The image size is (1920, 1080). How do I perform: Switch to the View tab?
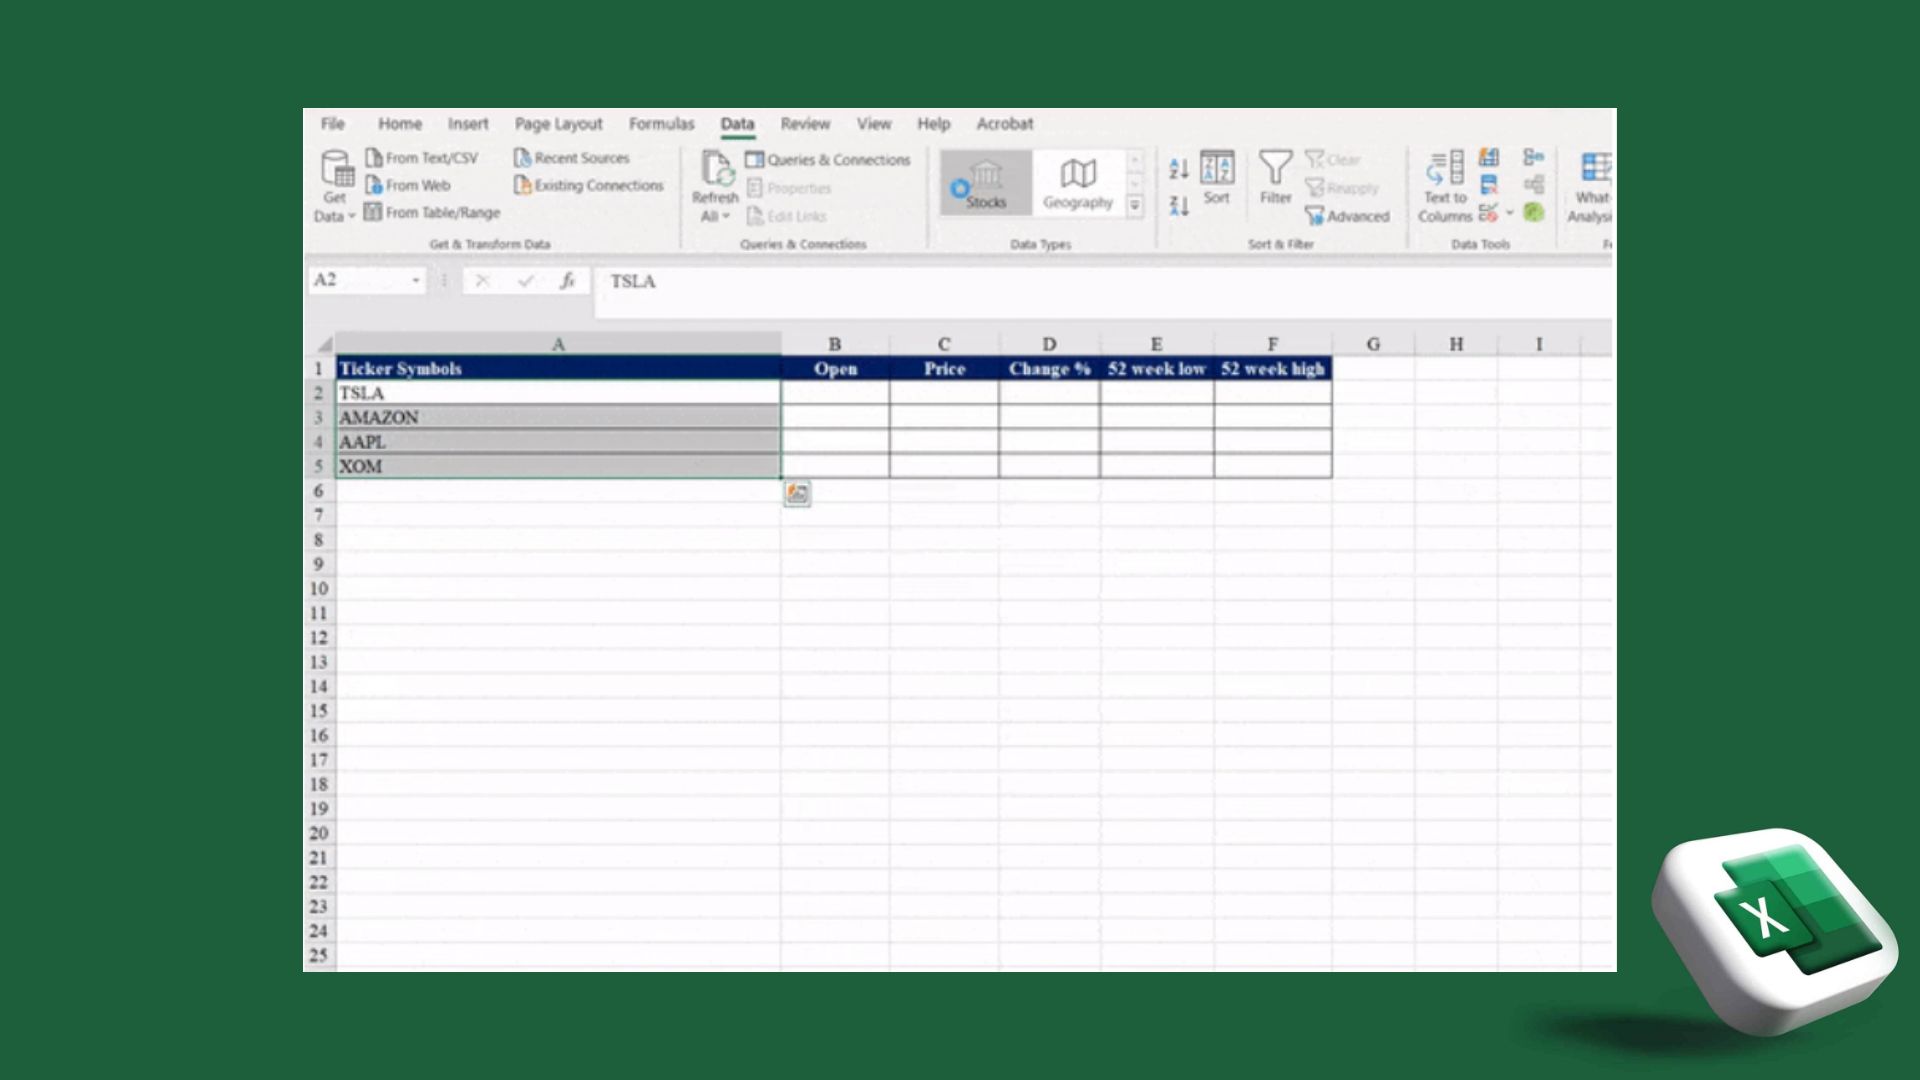click(x=873, y=124)
